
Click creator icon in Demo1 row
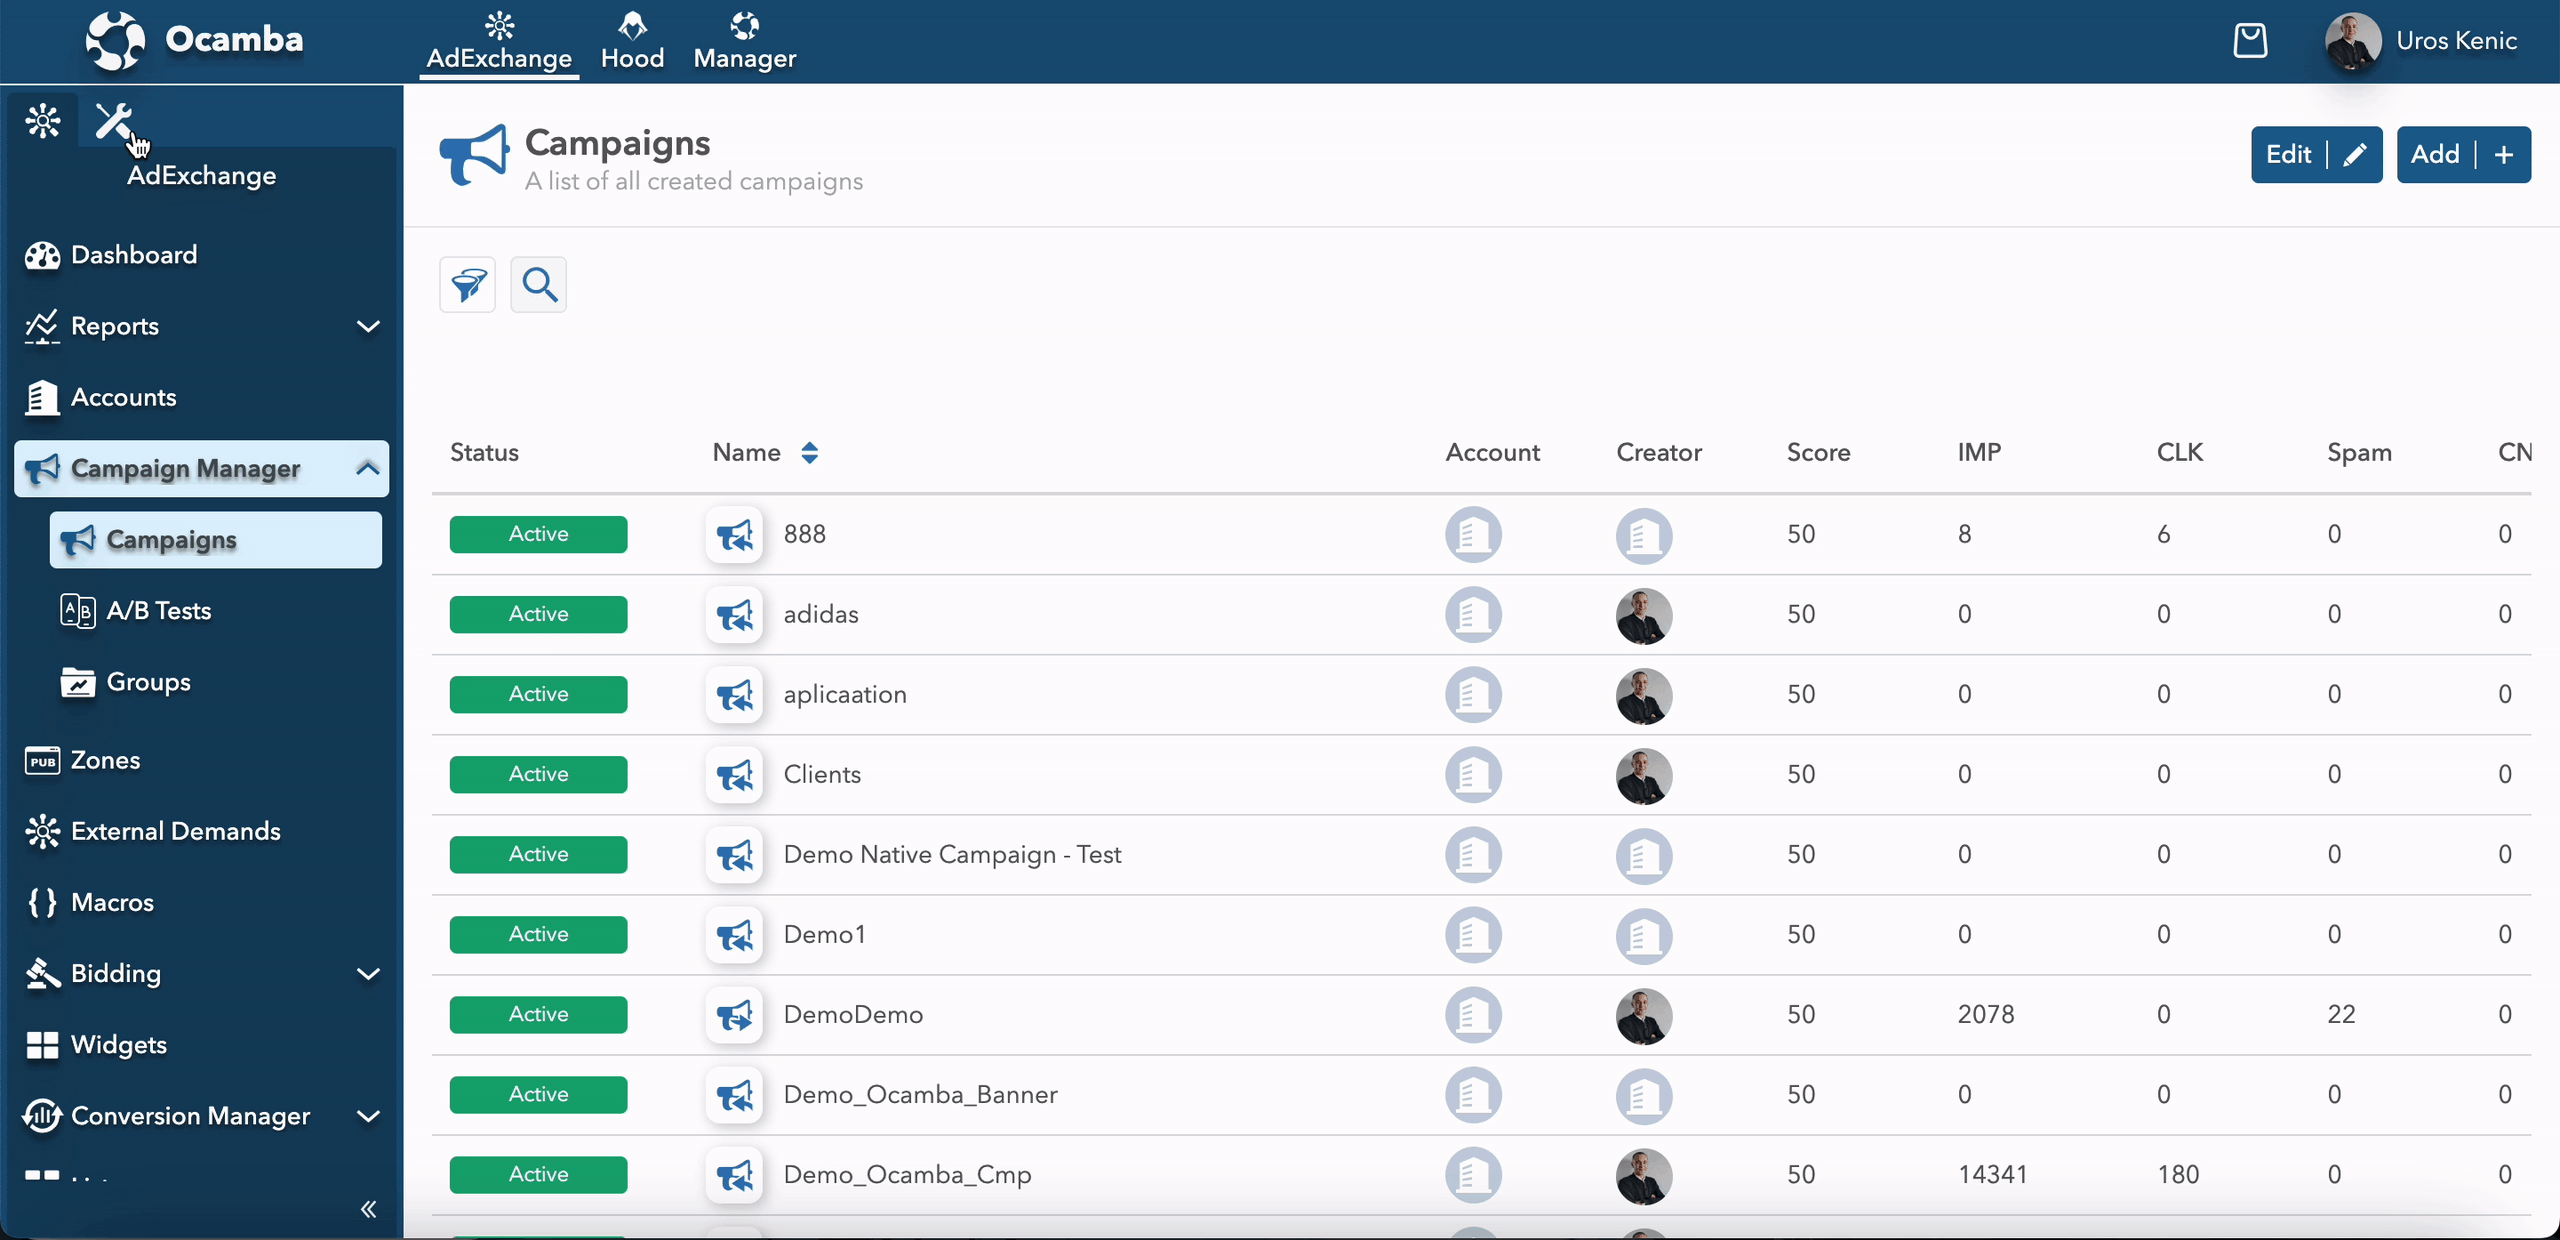[1644, 936]
